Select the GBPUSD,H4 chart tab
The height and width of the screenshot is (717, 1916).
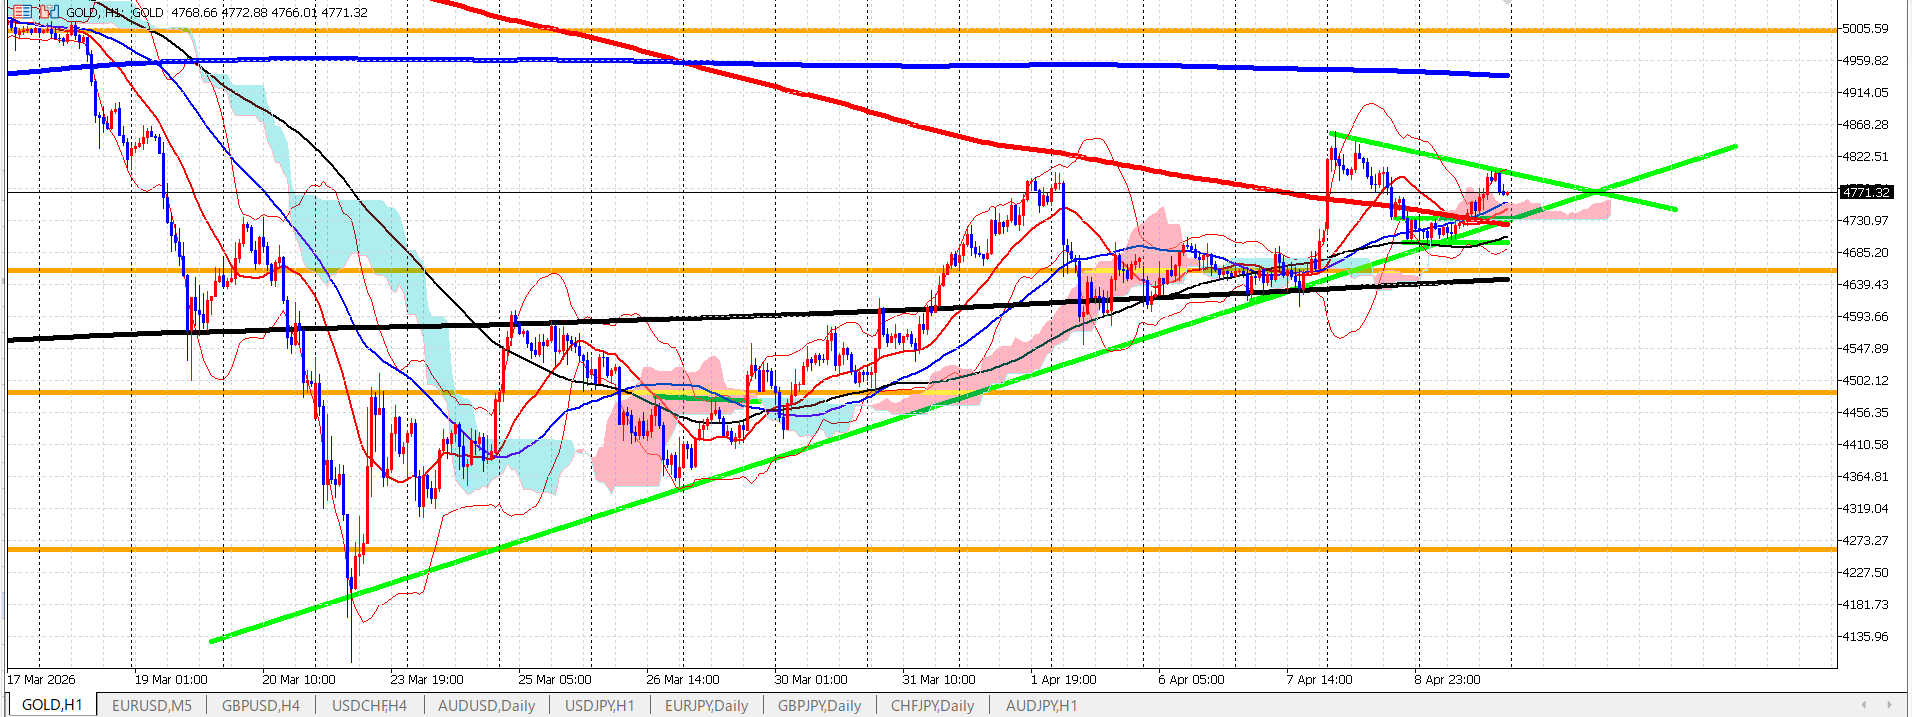pos(261,705)
